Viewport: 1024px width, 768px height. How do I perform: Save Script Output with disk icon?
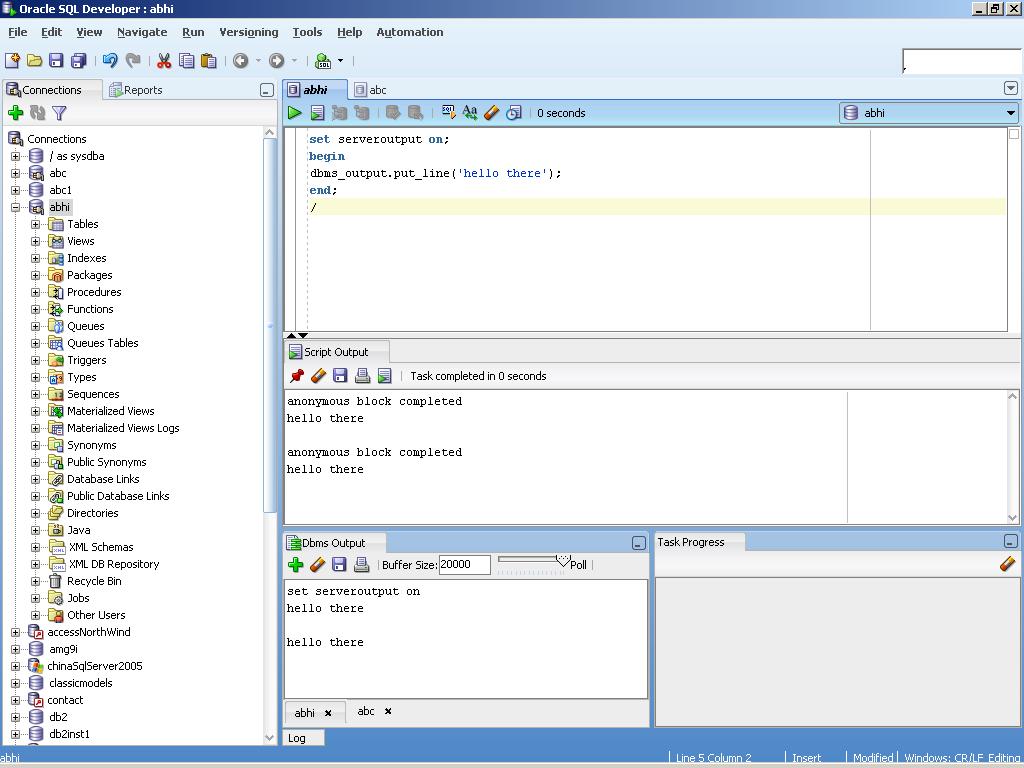tap(340, 376)
